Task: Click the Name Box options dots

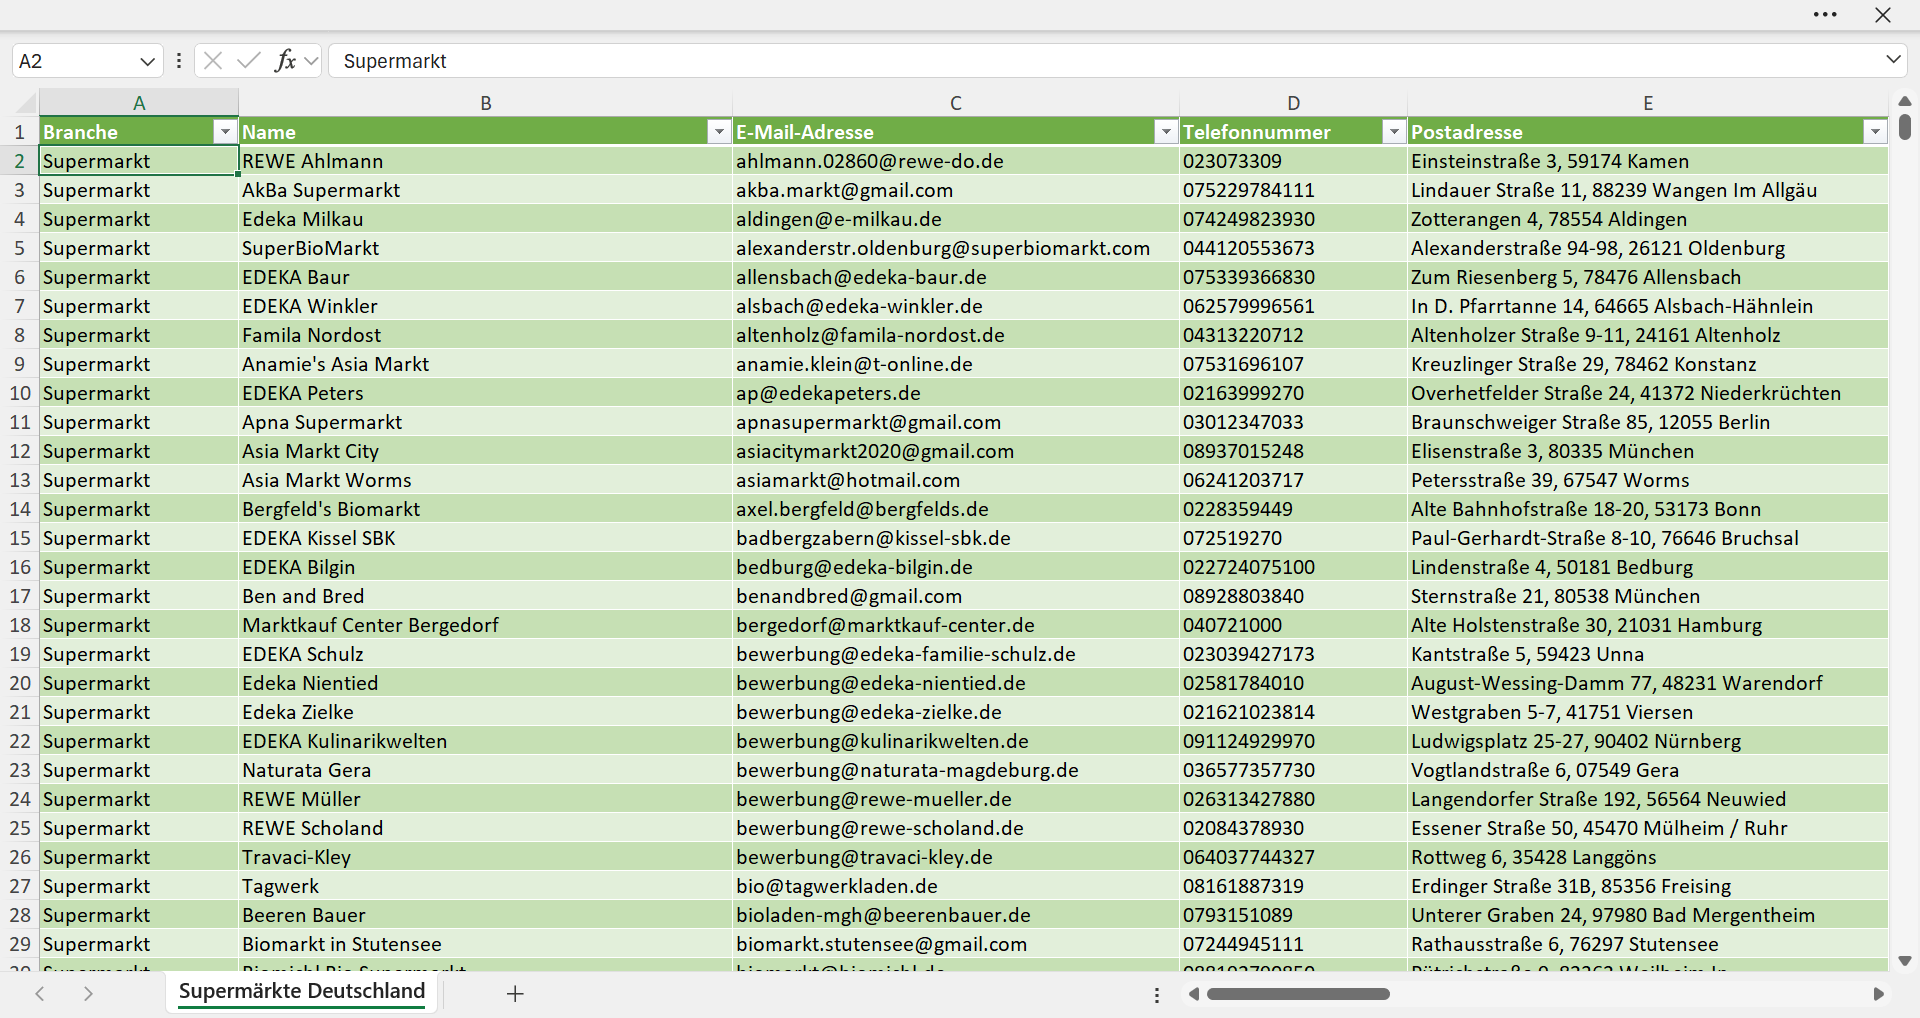Action: point(179,61)
